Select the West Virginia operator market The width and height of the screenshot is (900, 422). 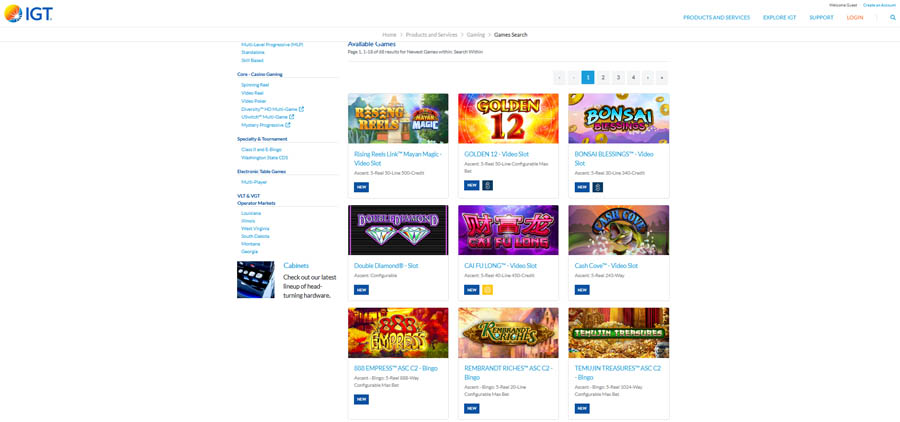pos(254,229)
